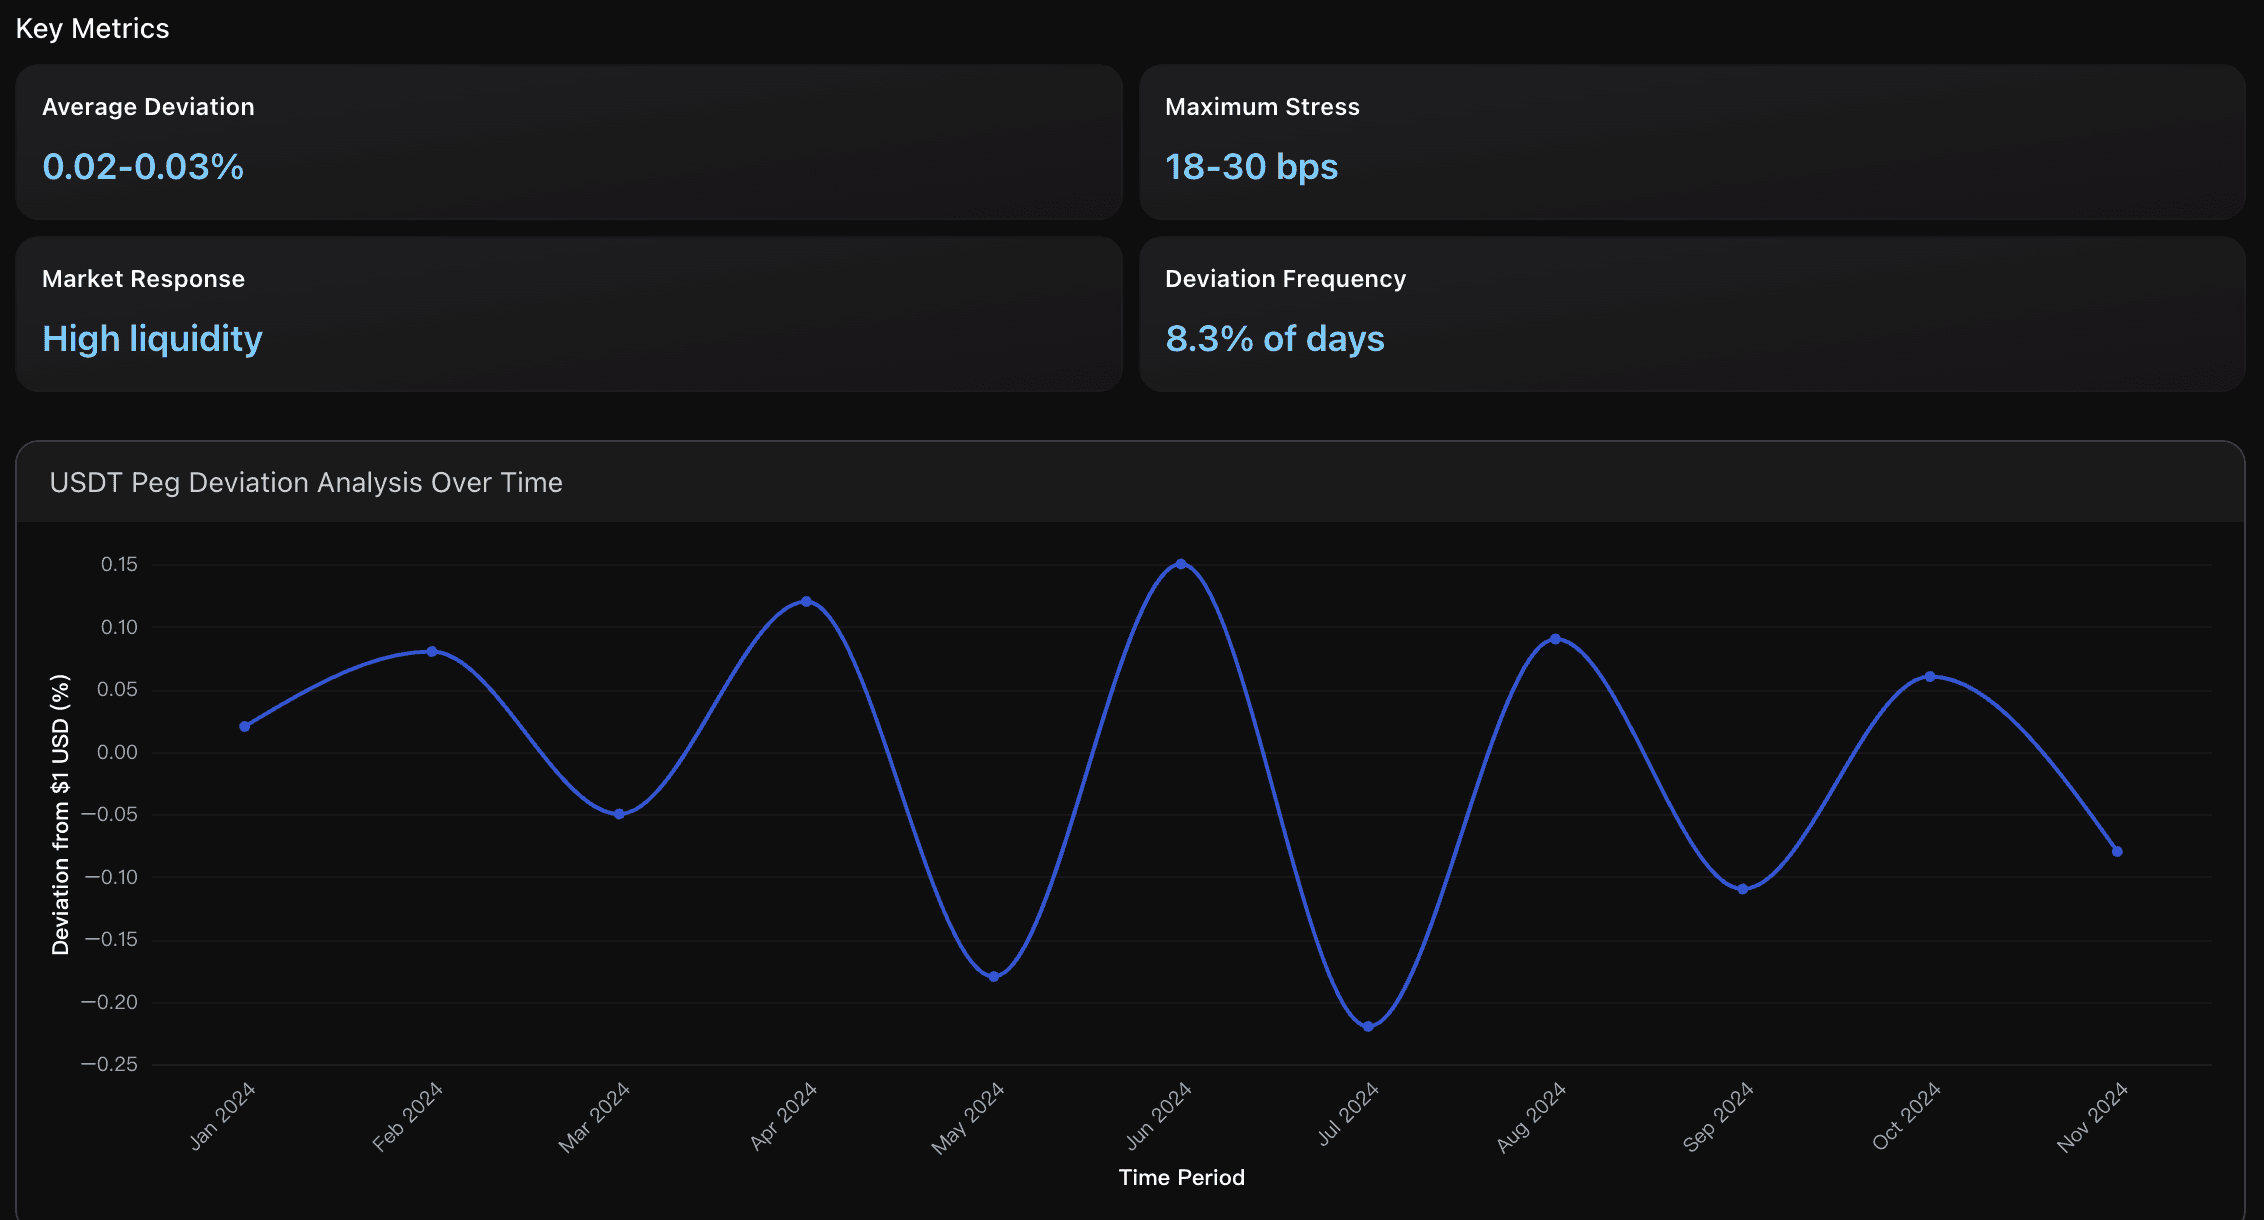The width and height of the screenshot is (2264, 1220).
Task: Click the −0.15 y-axis tick label
Action: pos(111,940)
